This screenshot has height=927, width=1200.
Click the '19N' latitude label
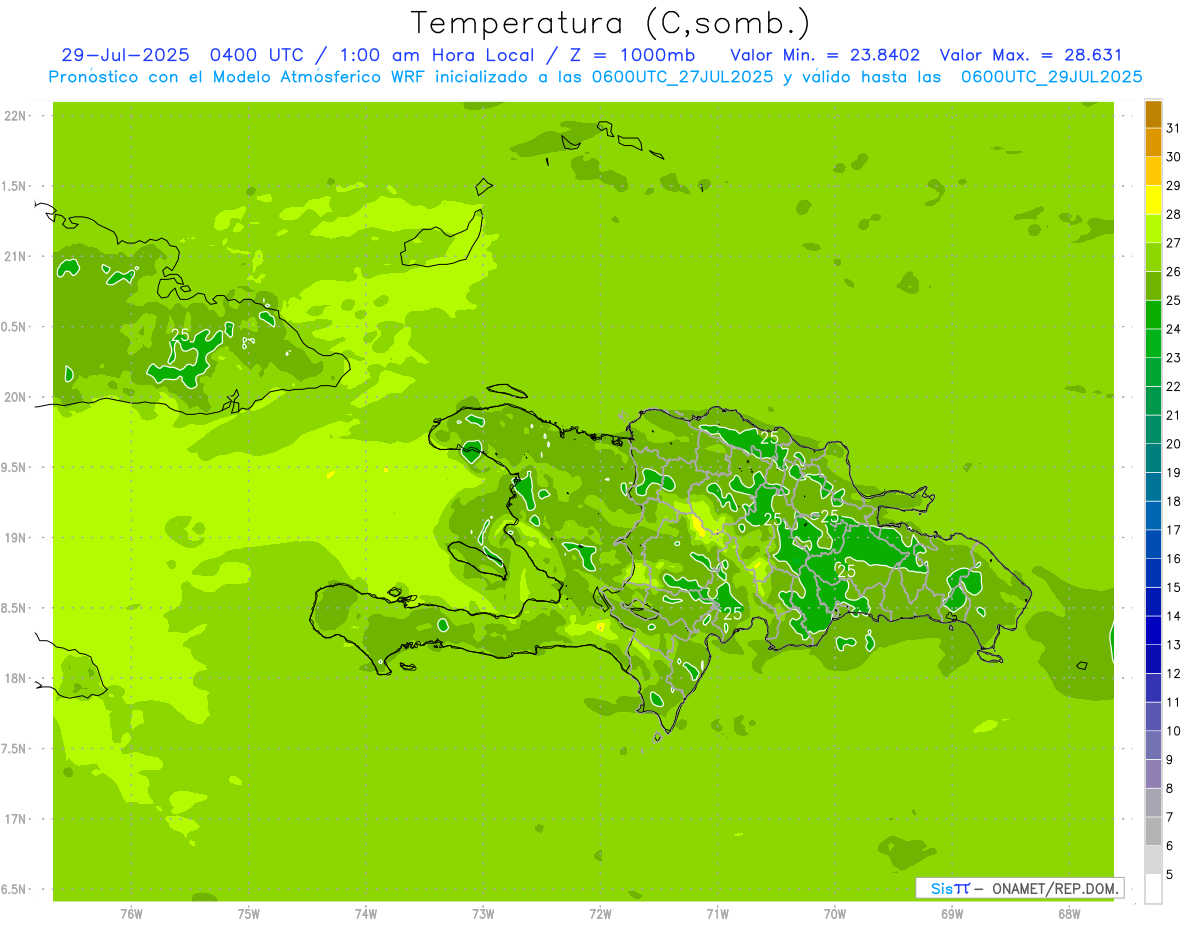(15, 538)
